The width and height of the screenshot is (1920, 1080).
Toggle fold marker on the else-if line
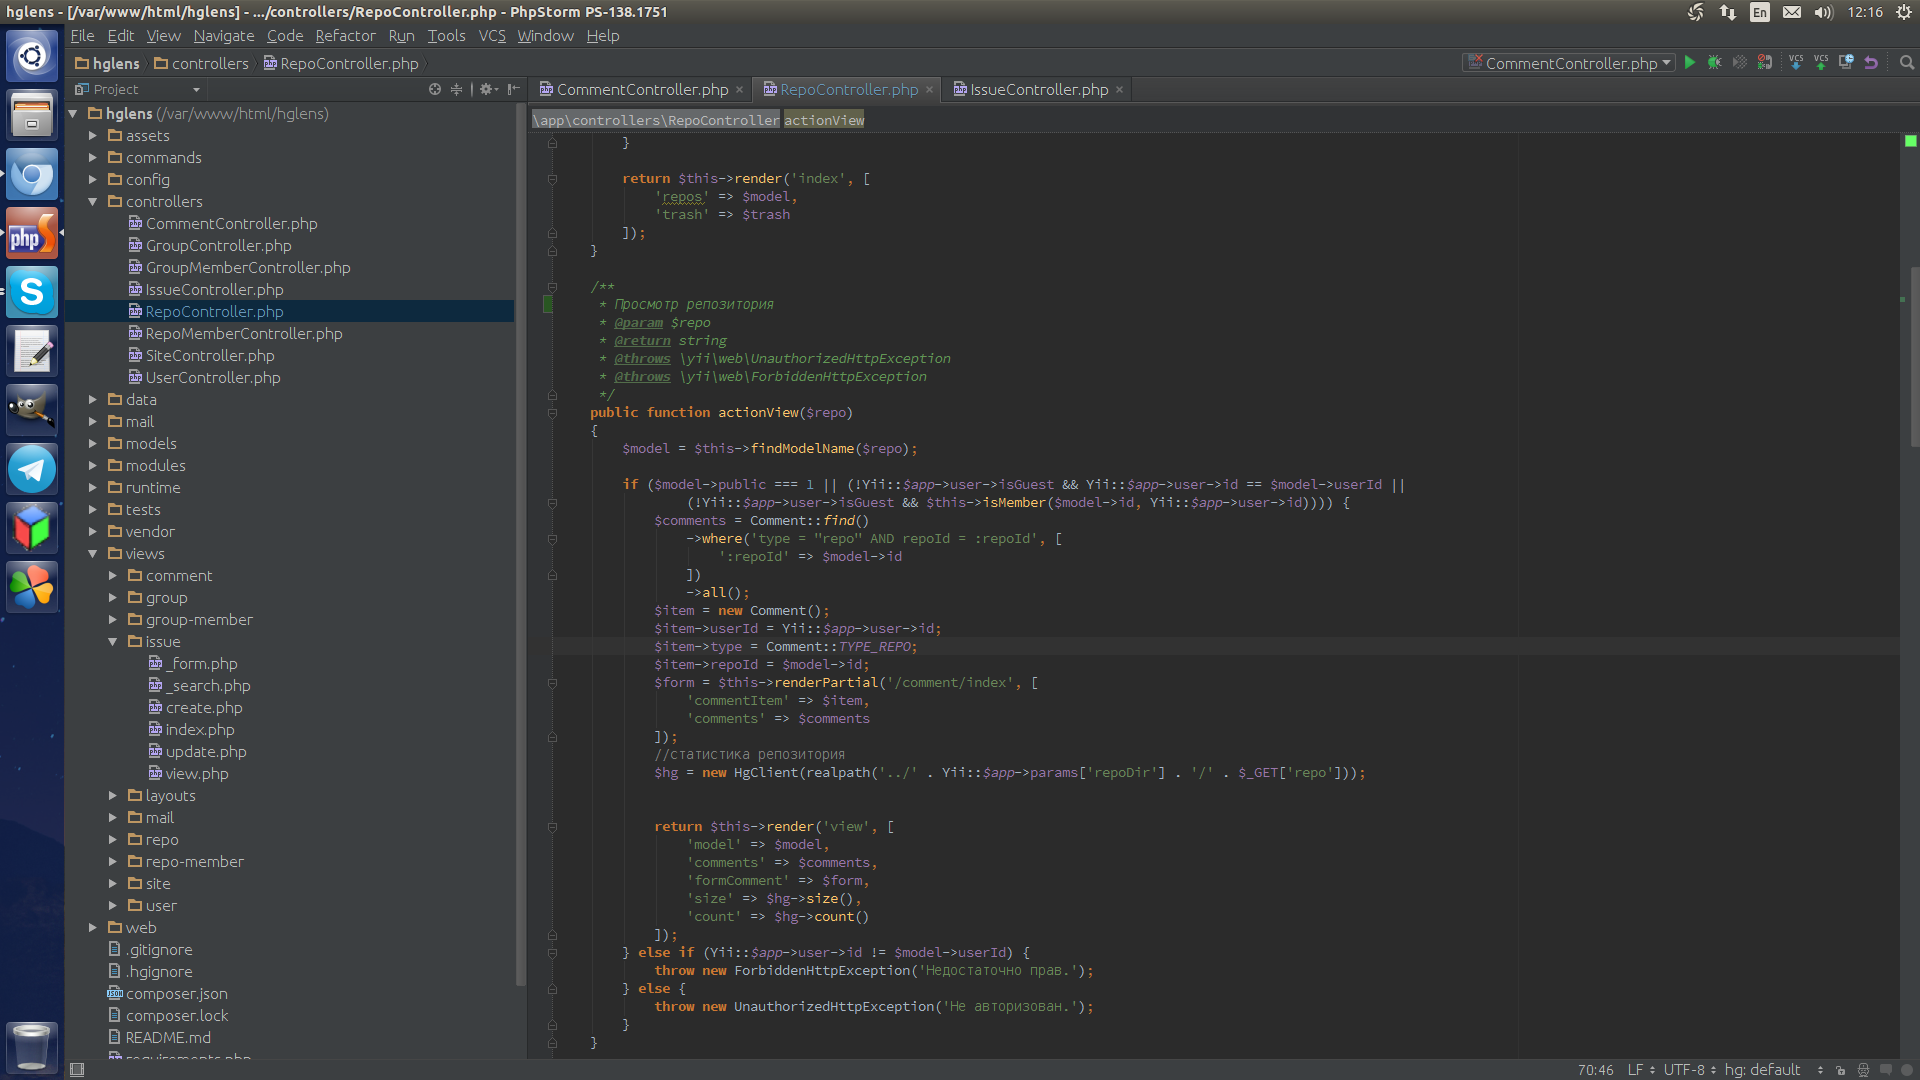[x=552, y=953]
